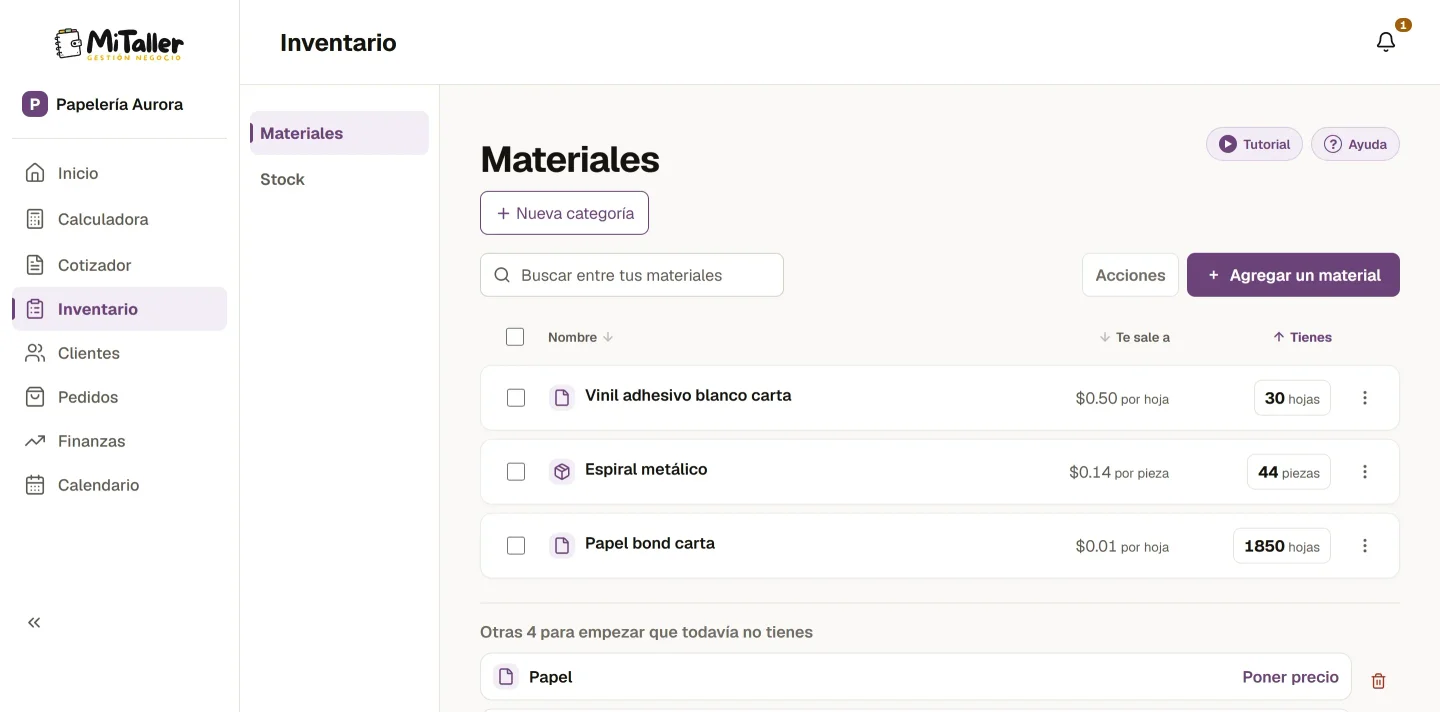Toggle select-all checkbox in header
The height and width of the screenshot is (712, 1440).
(x=515, y=337)
